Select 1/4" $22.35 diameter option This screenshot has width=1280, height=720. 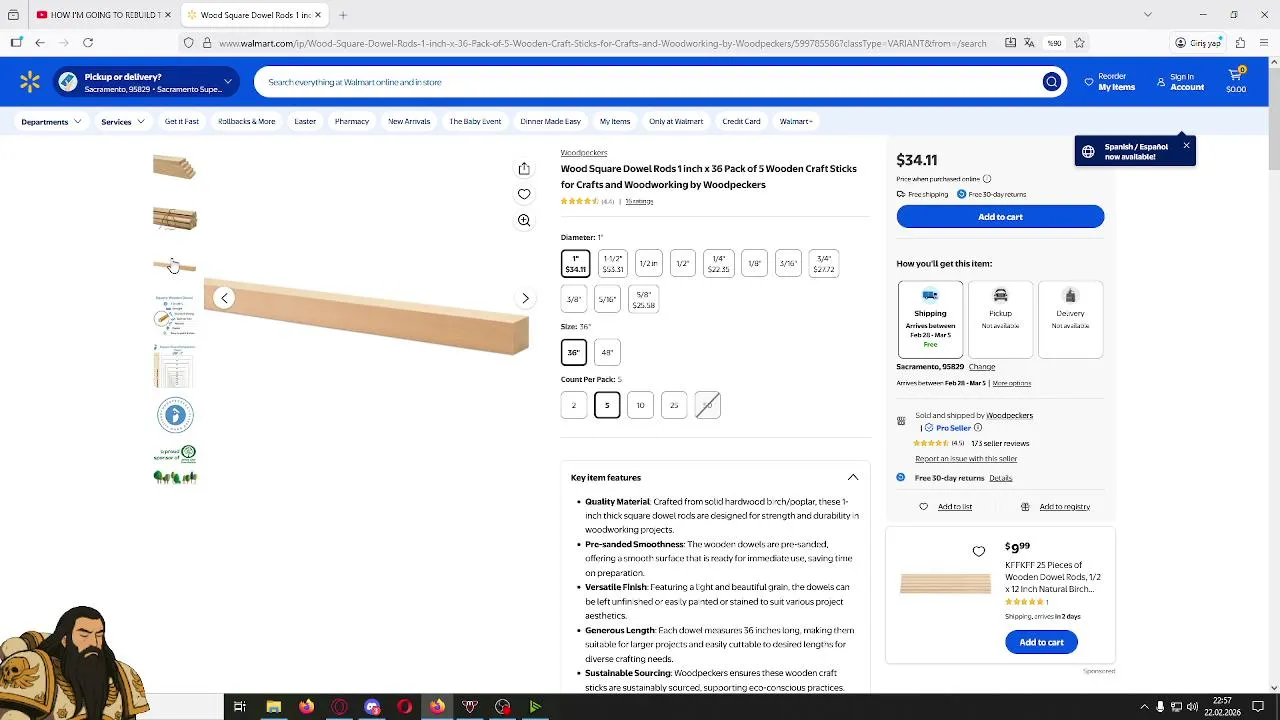[719, 264]
